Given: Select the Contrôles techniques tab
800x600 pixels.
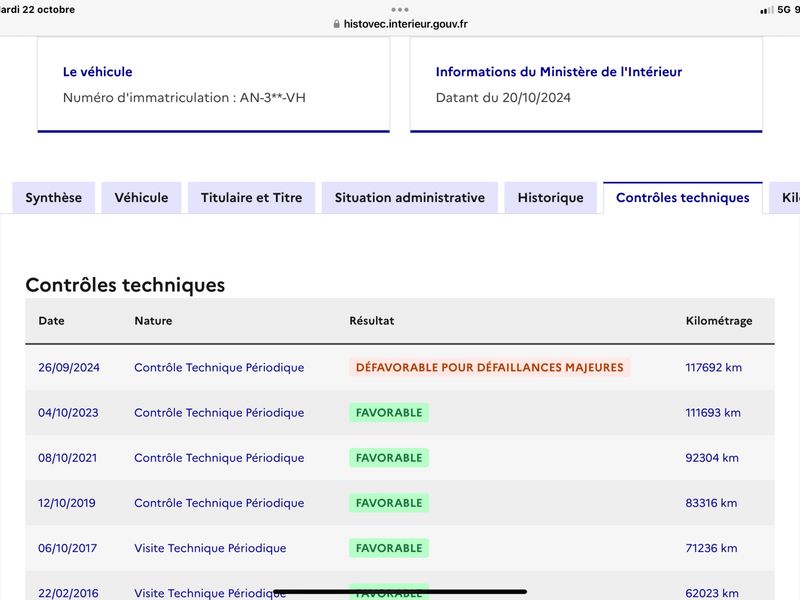Looking at the screenshot, I should (x=683, y=197).
